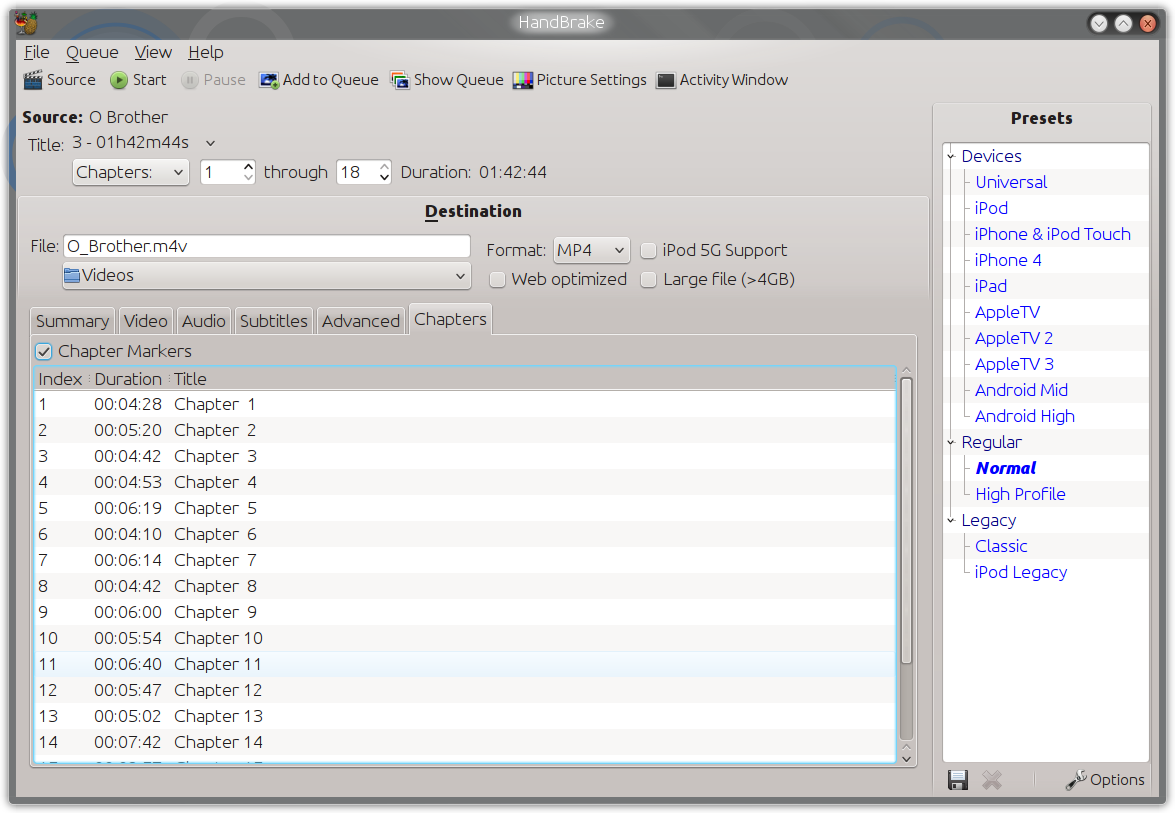
Task: Click the Title column header
Action: (190, 379)
